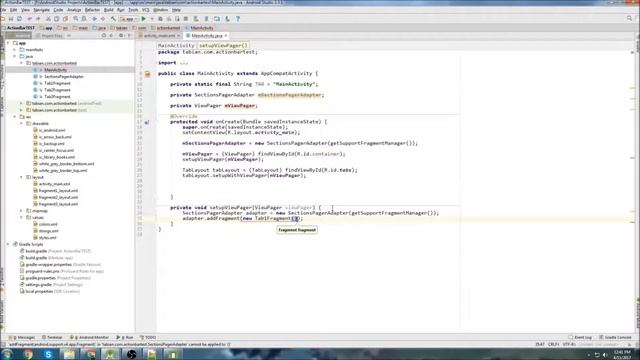
Task: Close the MainActivity.java tab
Action: (x=226, y=36)
